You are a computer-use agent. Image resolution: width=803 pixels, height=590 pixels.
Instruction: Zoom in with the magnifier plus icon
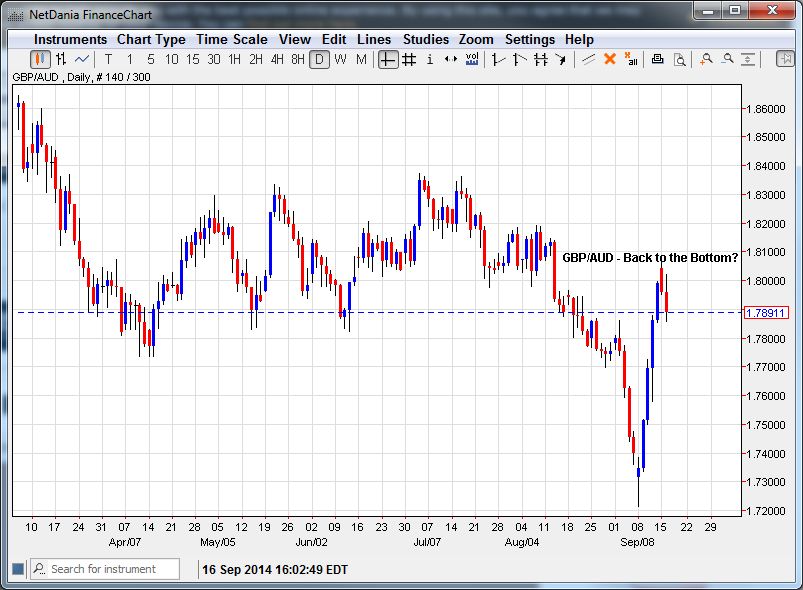(707, 60)
